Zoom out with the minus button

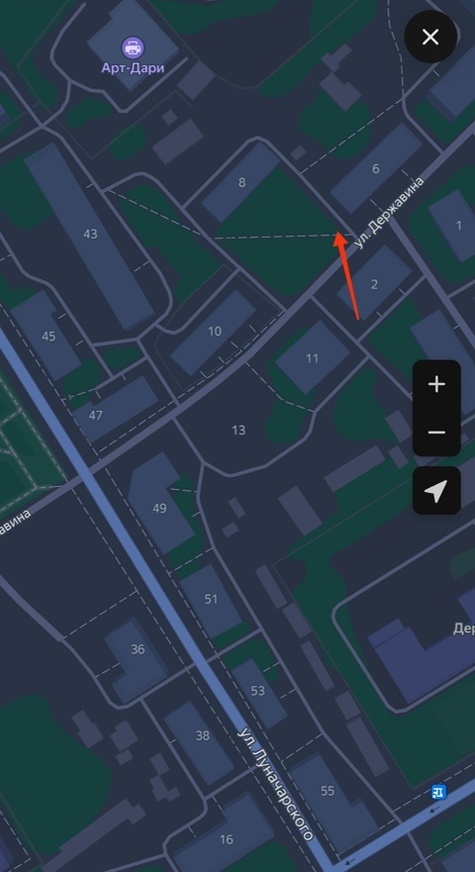pos(437,432)
